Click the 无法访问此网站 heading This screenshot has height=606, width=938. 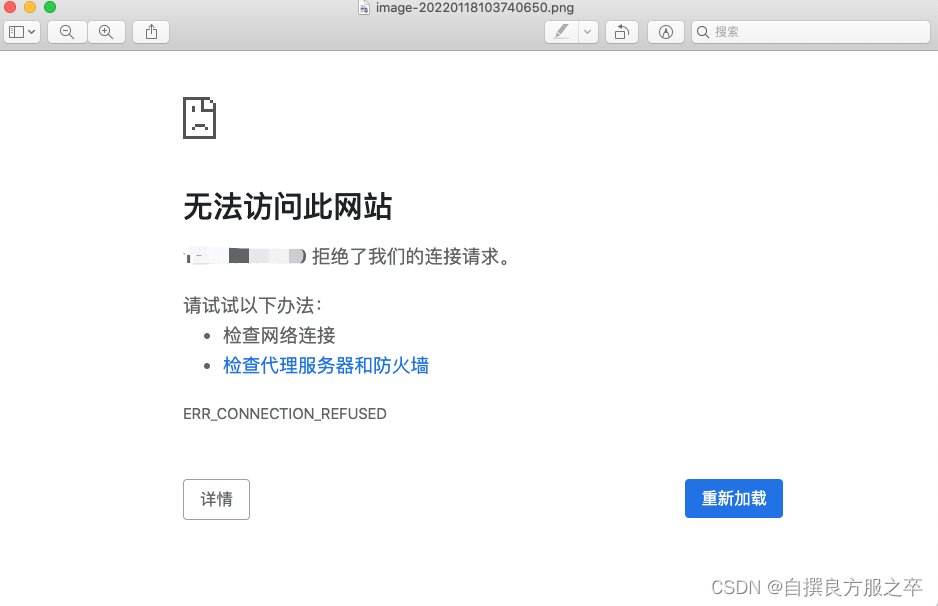coord(288,207)
